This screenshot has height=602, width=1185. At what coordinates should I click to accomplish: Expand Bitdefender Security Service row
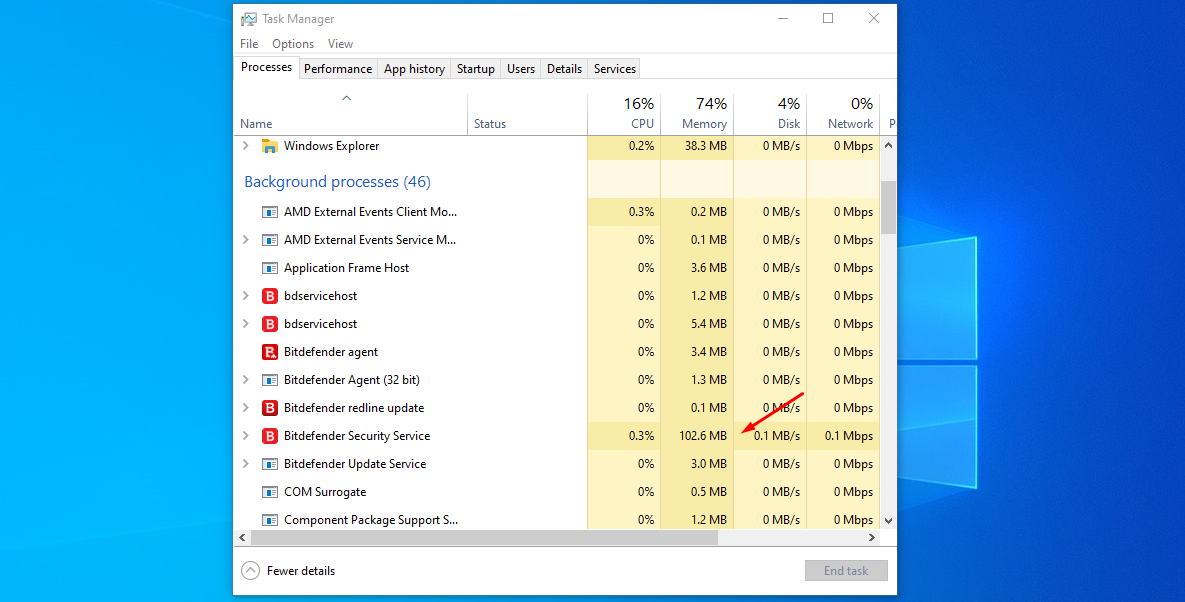point(246,435)
